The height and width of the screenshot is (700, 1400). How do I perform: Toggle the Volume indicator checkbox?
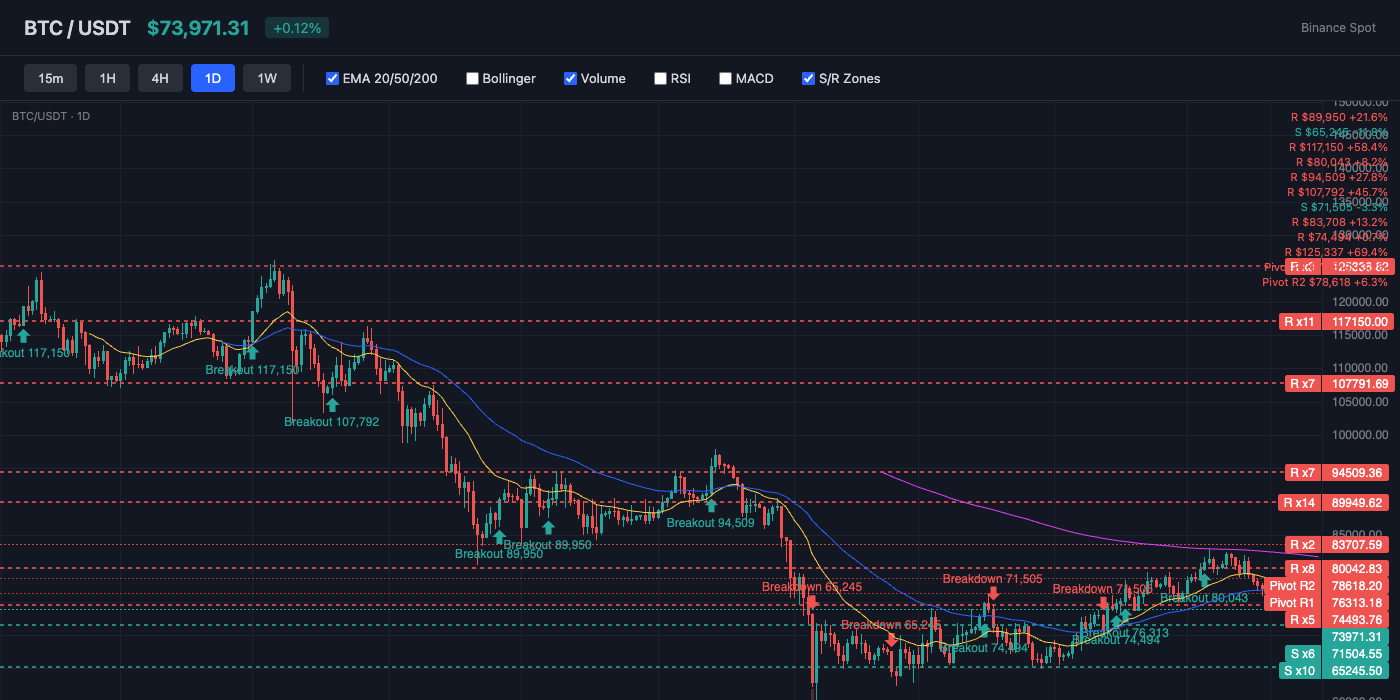pyautogui.click(x=570, y=78)
